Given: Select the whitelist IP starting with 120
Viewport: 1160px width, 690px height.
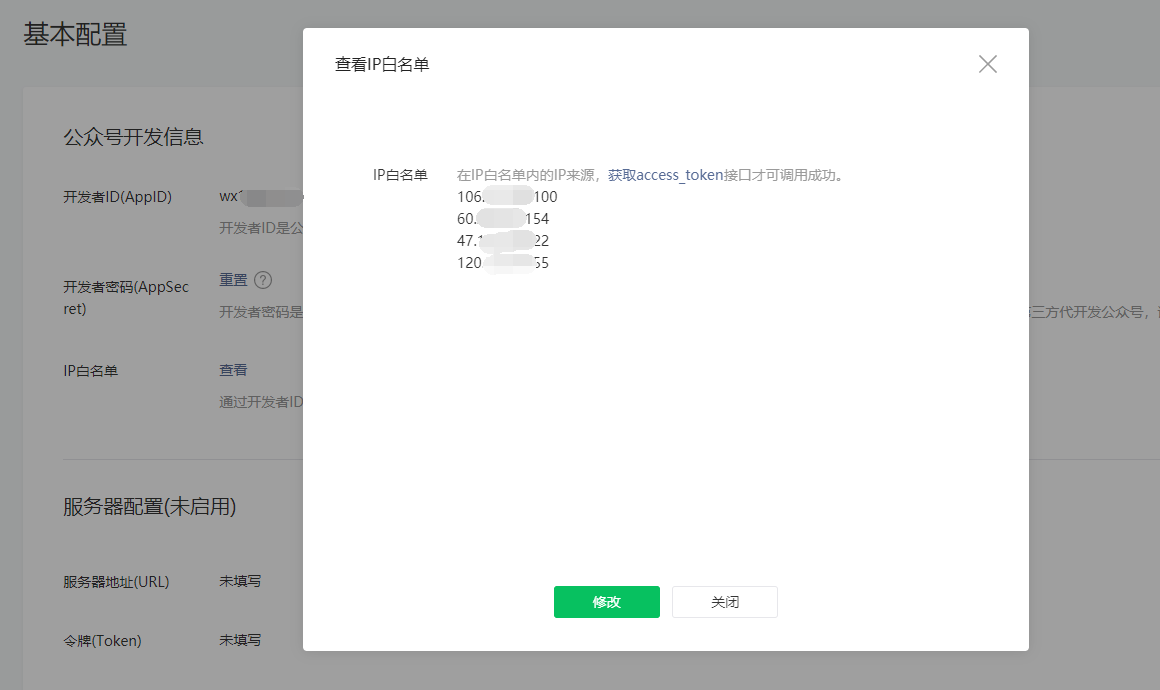Looking at the screenshot, I should tap(503, 263).
